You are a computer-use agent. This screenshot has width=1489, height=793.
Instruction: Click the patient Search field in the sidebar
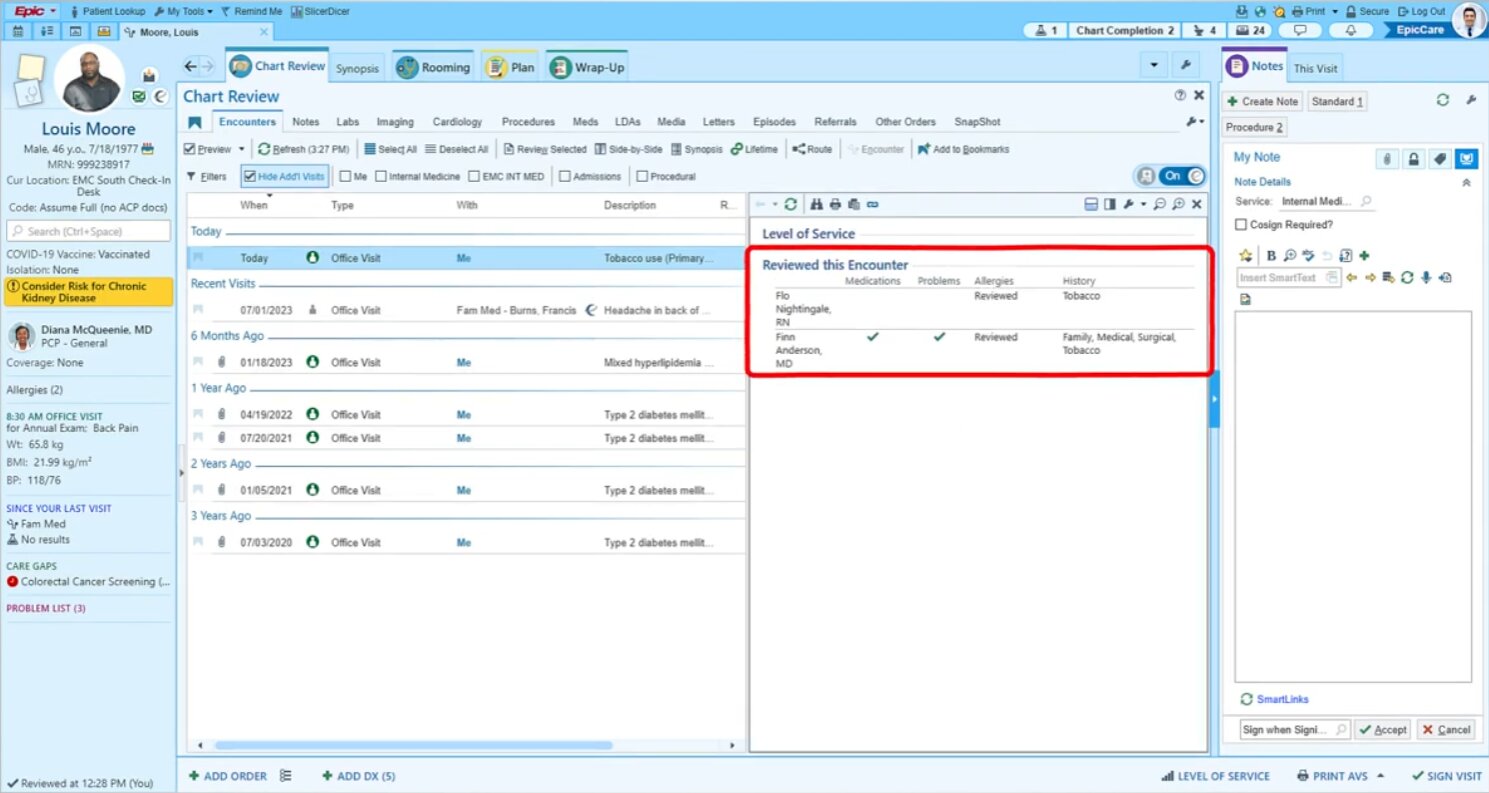point(88,231)
